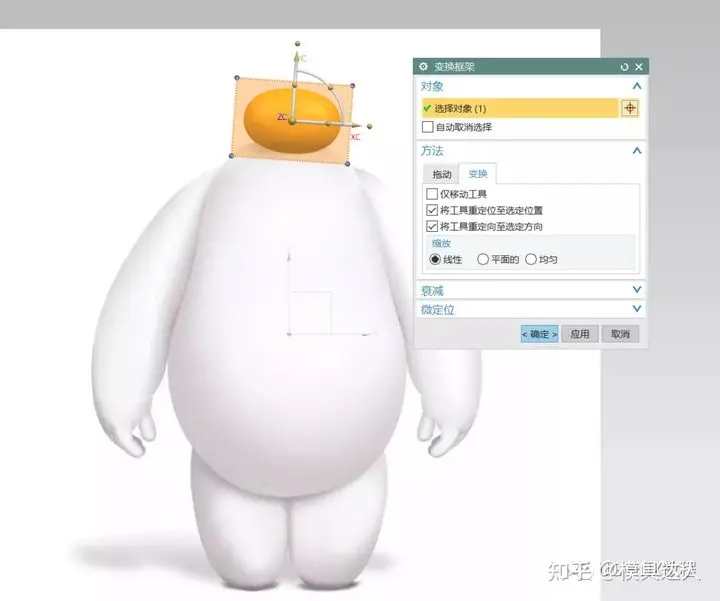
Task: Pick the cage's bottom-left corner point
Action: click(x=231, y=156)
